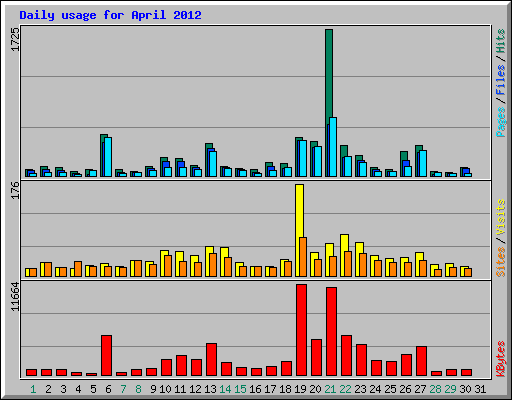Click the green Hits legend label

click(500, 41)
